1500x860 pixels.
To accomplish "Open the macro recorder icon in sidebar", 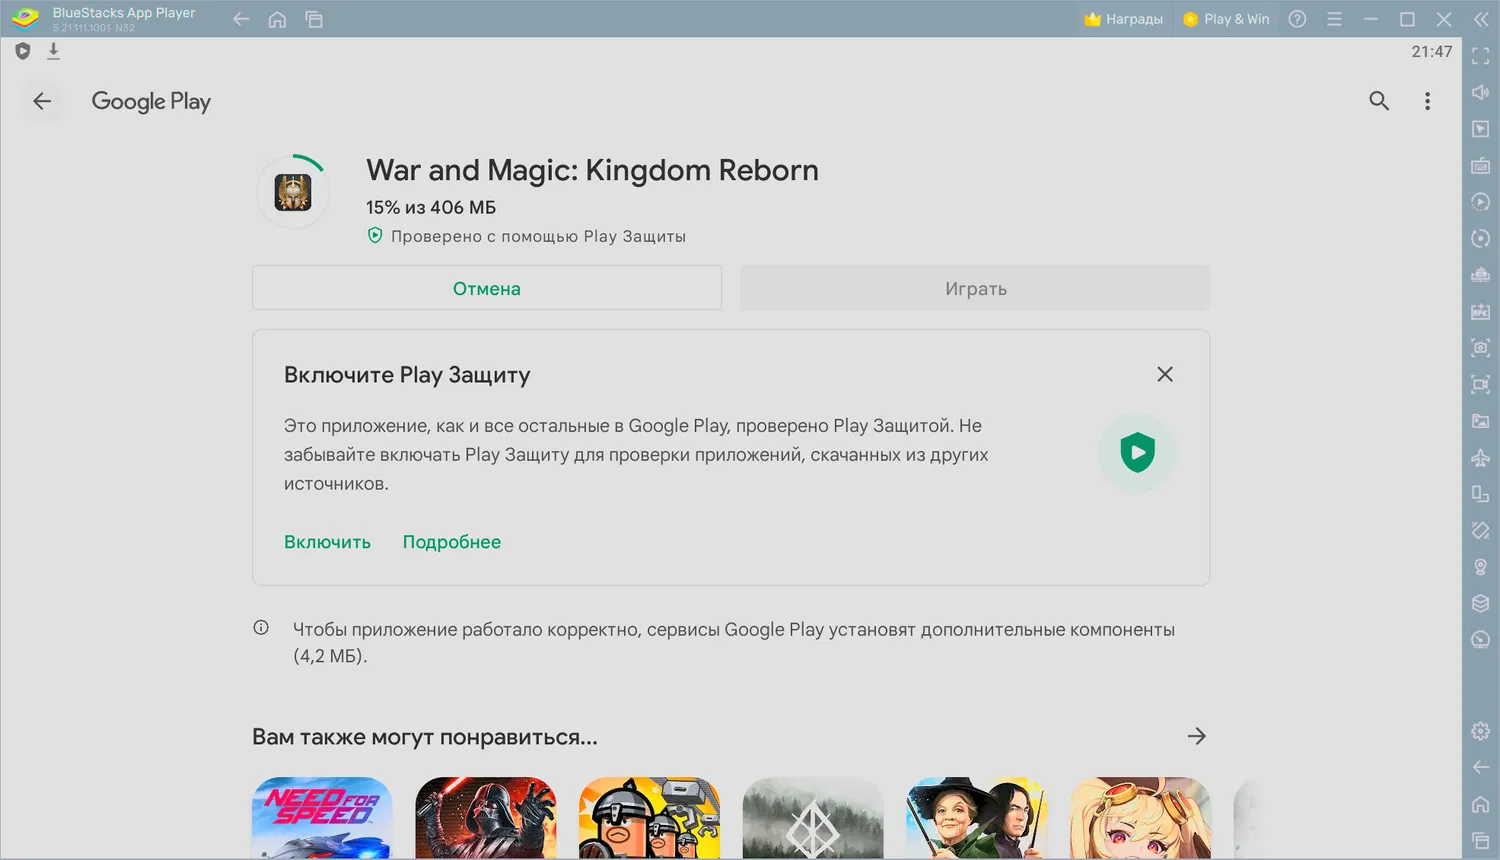I will point(1481,202).
